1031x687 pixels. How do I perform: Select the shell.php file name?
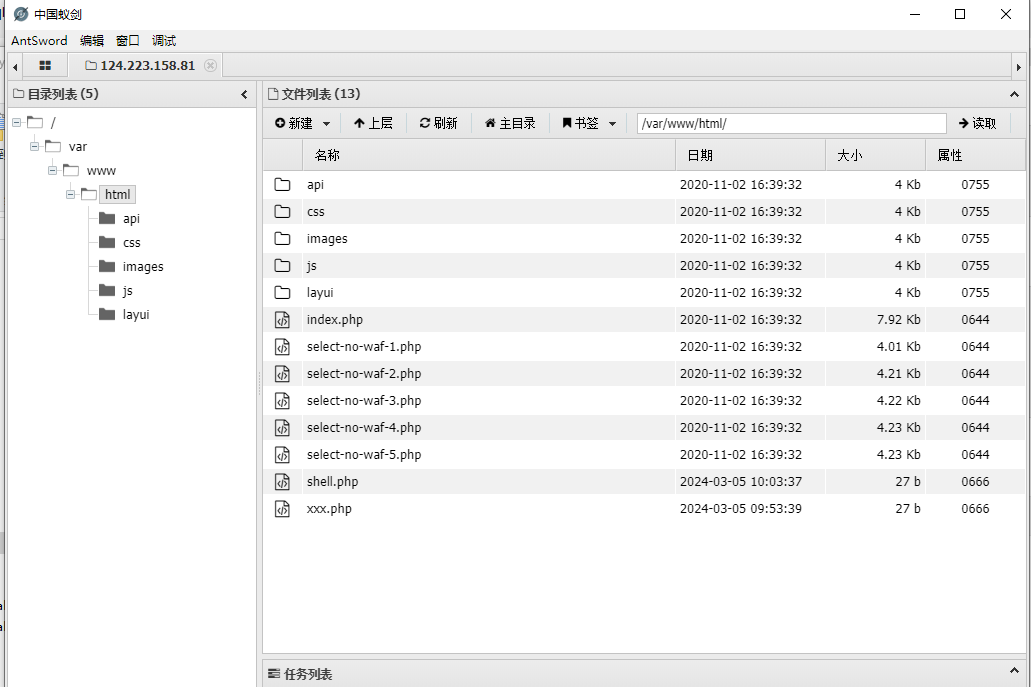[x=332, y=481]
